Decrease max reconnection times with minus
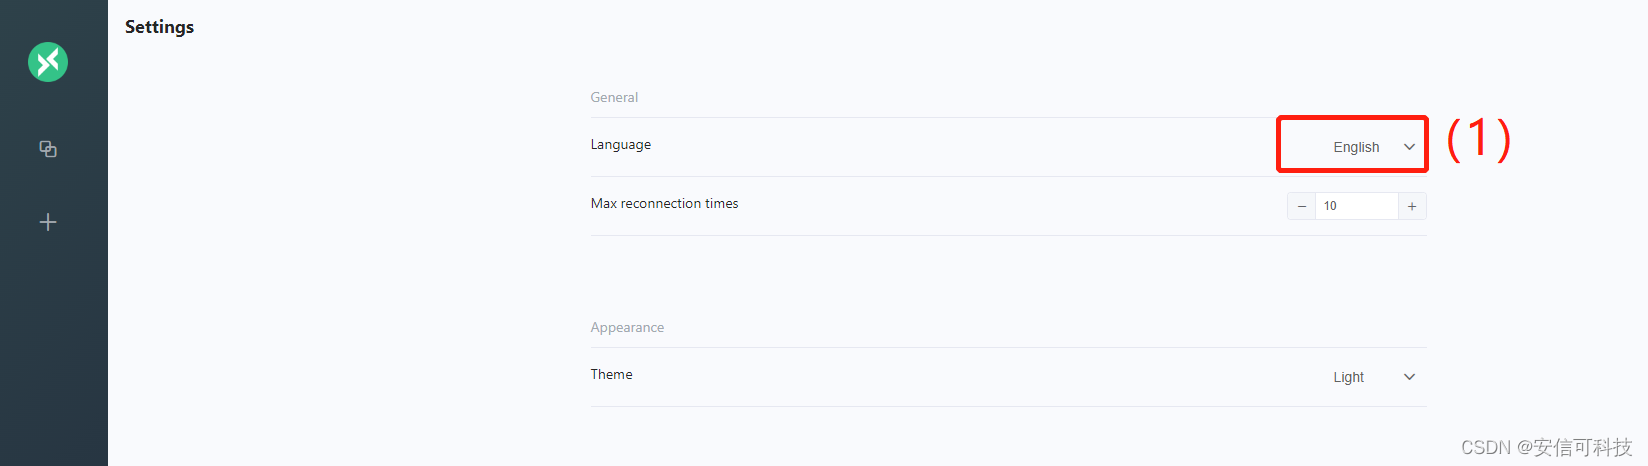Viewport: 1648px width, 466px height. pos(1301,206)
